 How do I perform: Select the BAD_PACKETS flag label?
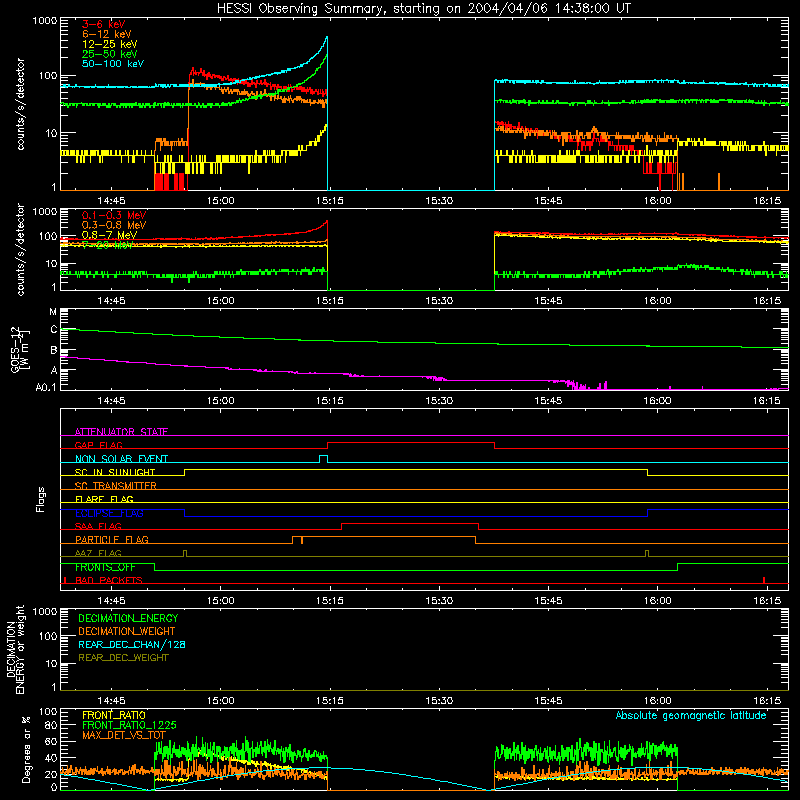[x=109, y=581]
